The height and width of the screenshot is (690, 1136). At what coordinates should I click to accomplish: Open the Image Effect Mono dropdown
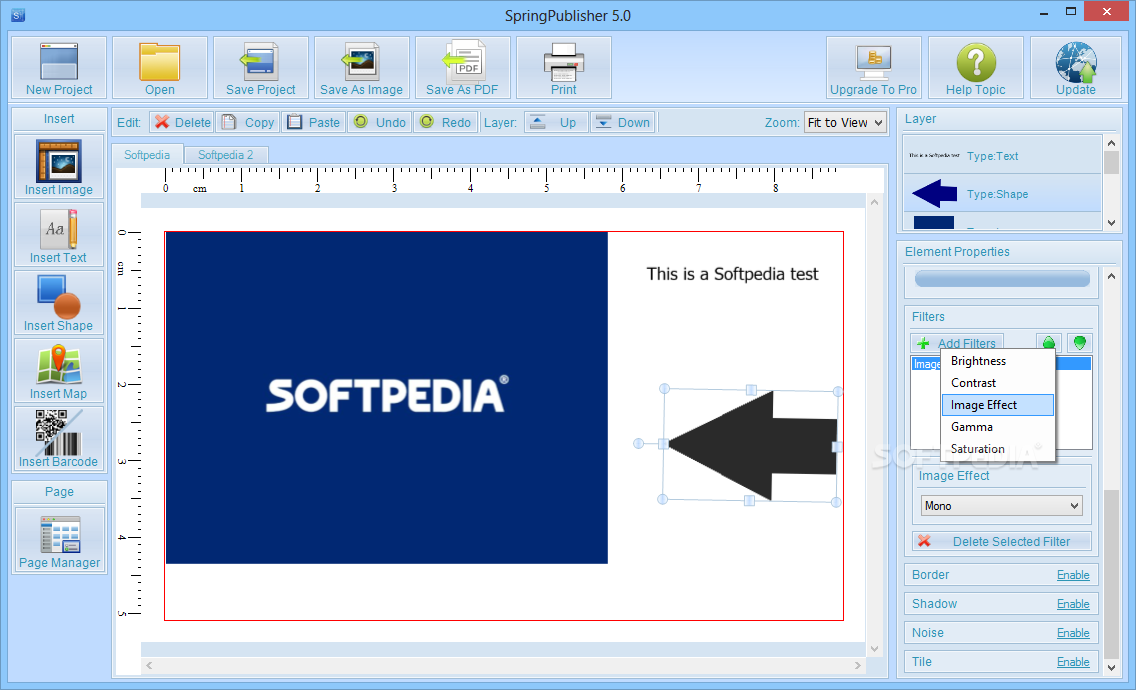tap(1001, 506)
